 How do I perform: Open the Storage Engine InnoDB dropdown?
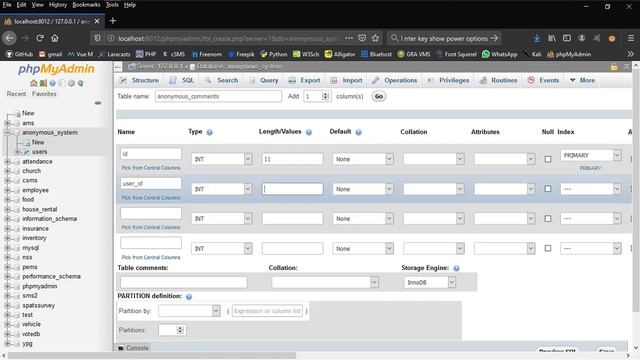coord(430,282)
